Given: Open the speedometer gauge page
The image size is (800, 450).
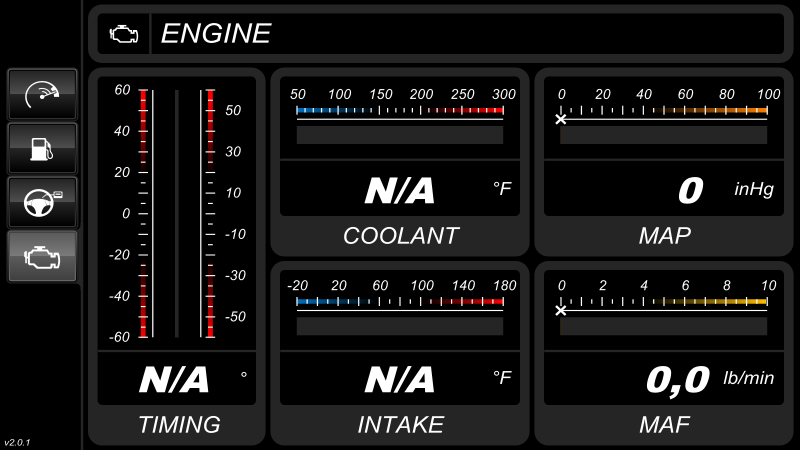Looking at the screenshot, I should pos(42,94).
